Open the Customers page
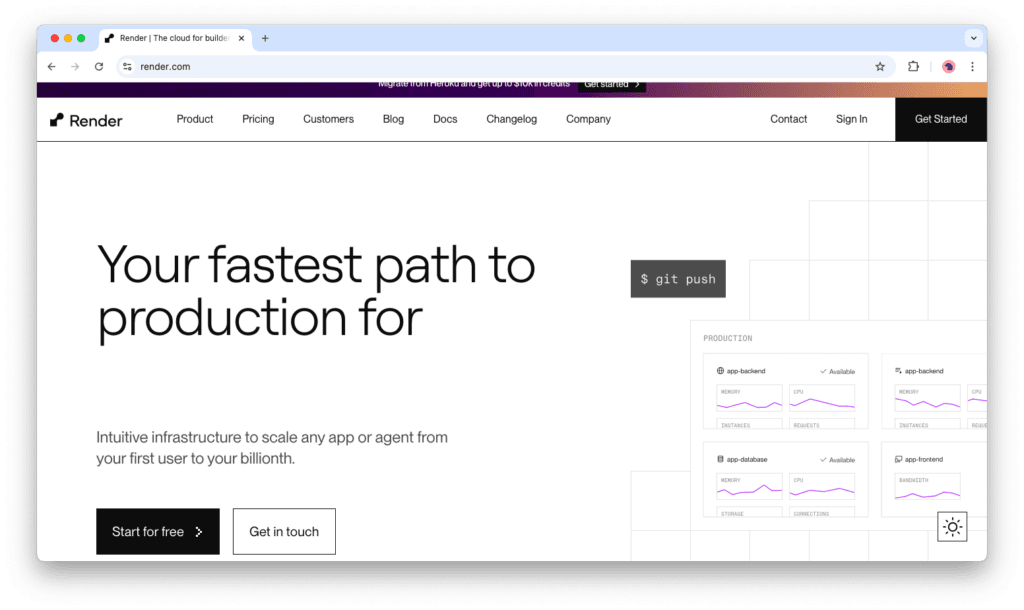This screenshot has width=1024, height=610. click(x=328, y=119)
